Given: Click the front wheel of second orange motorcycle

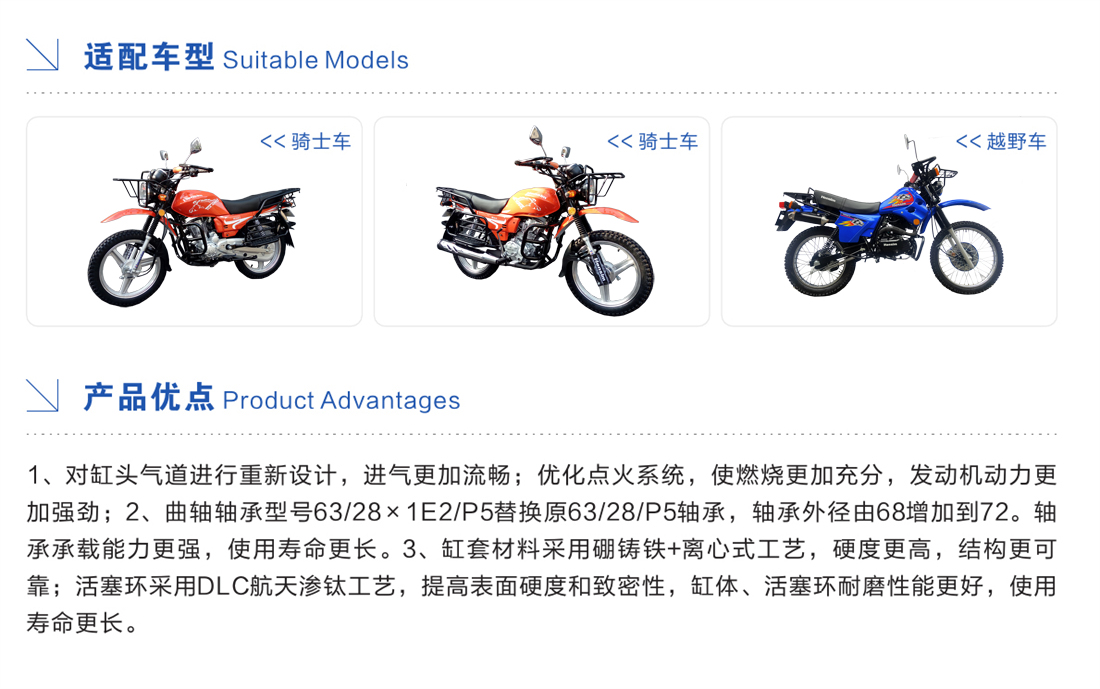Looking at the screenshot, I should click(x=608, y=273).
